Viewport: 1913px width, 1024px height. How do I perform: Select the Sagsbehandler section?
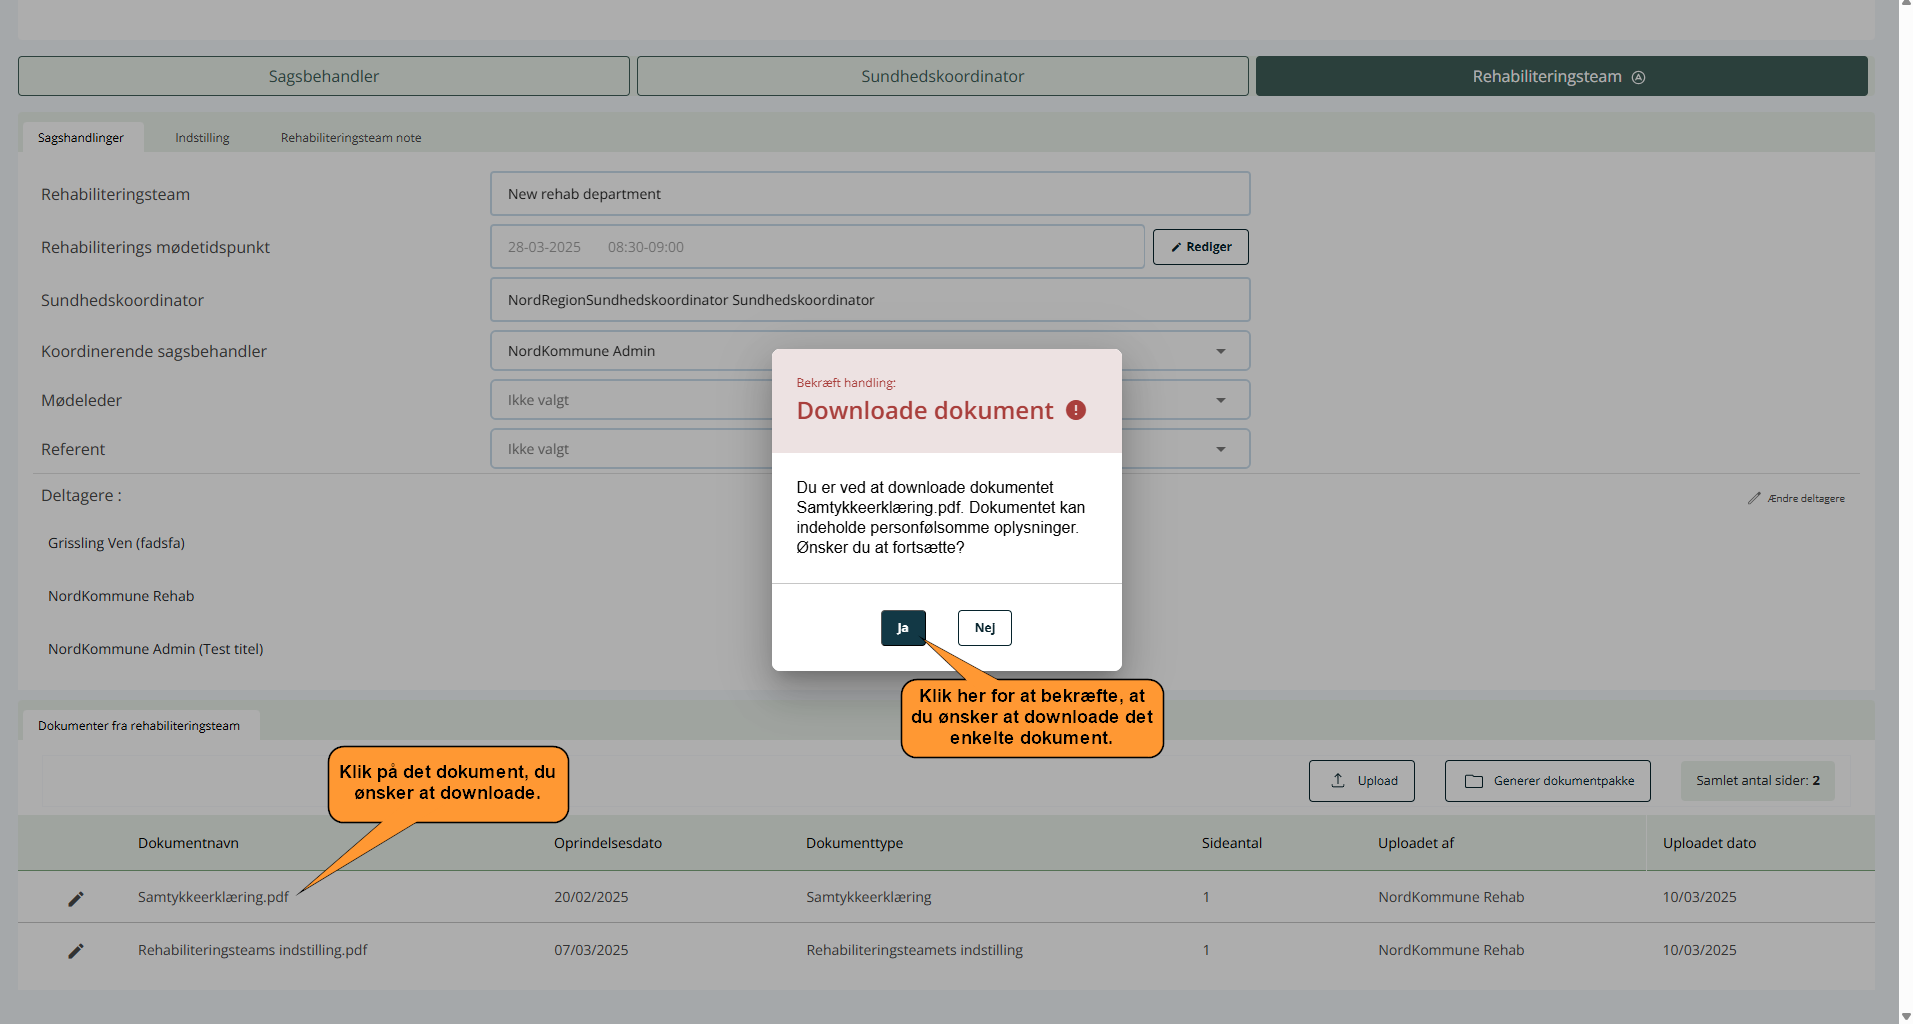[x=323, y=76]
